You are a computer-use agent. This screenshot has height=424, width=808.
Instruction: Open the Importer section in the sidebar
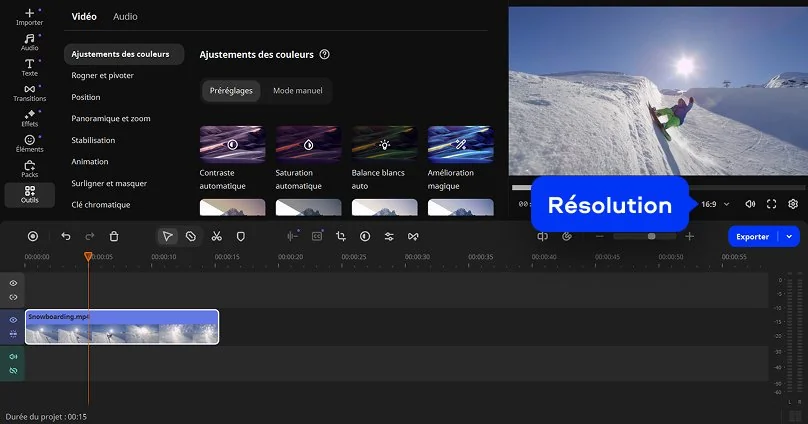pyautogui.click(x=29, y=17)
